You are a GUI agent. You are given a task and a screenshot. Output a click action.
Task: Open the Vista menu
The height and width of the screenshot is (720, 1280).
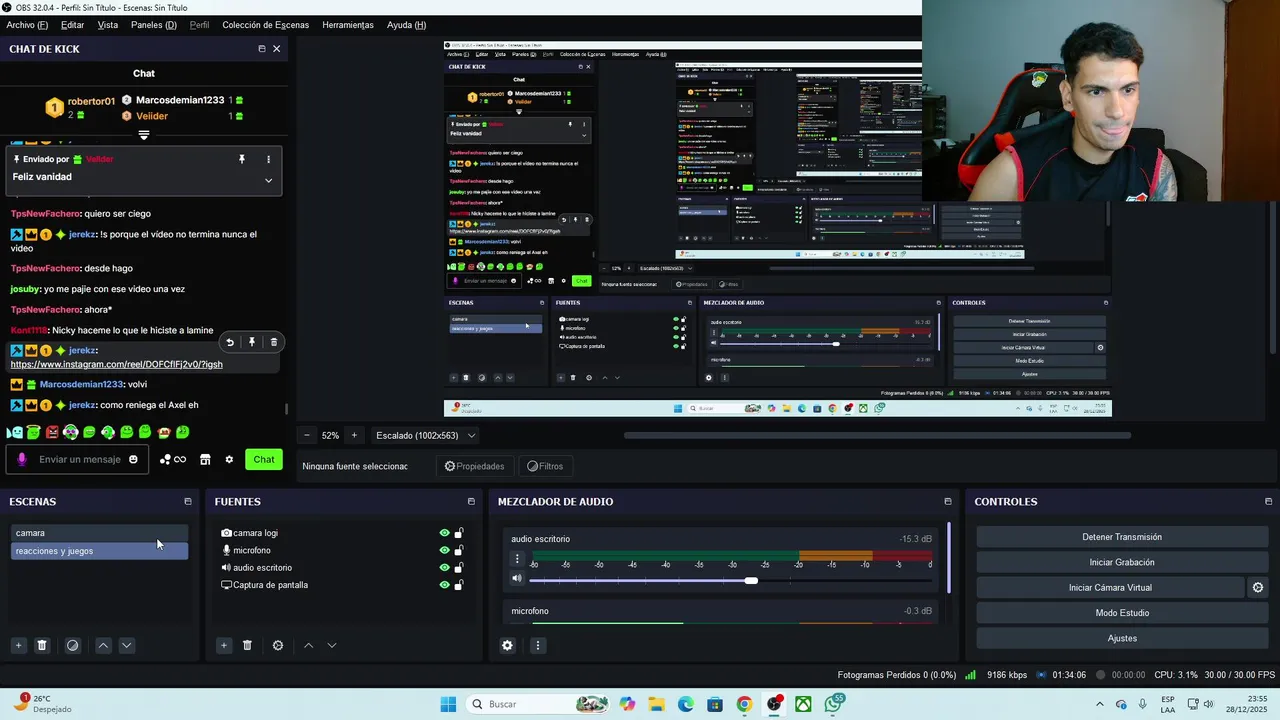(107, 25)
